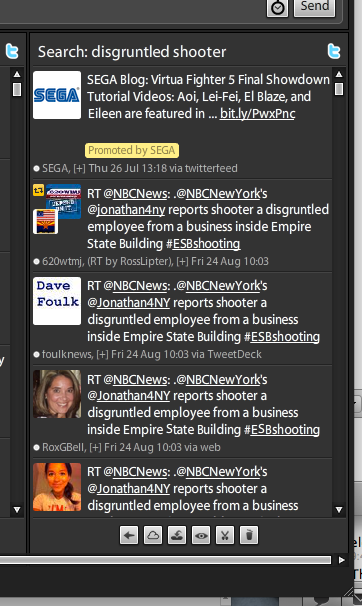Click the Promoted by SEGA label
Viewport: 362px width, 606px height.
tap(132, 150)
